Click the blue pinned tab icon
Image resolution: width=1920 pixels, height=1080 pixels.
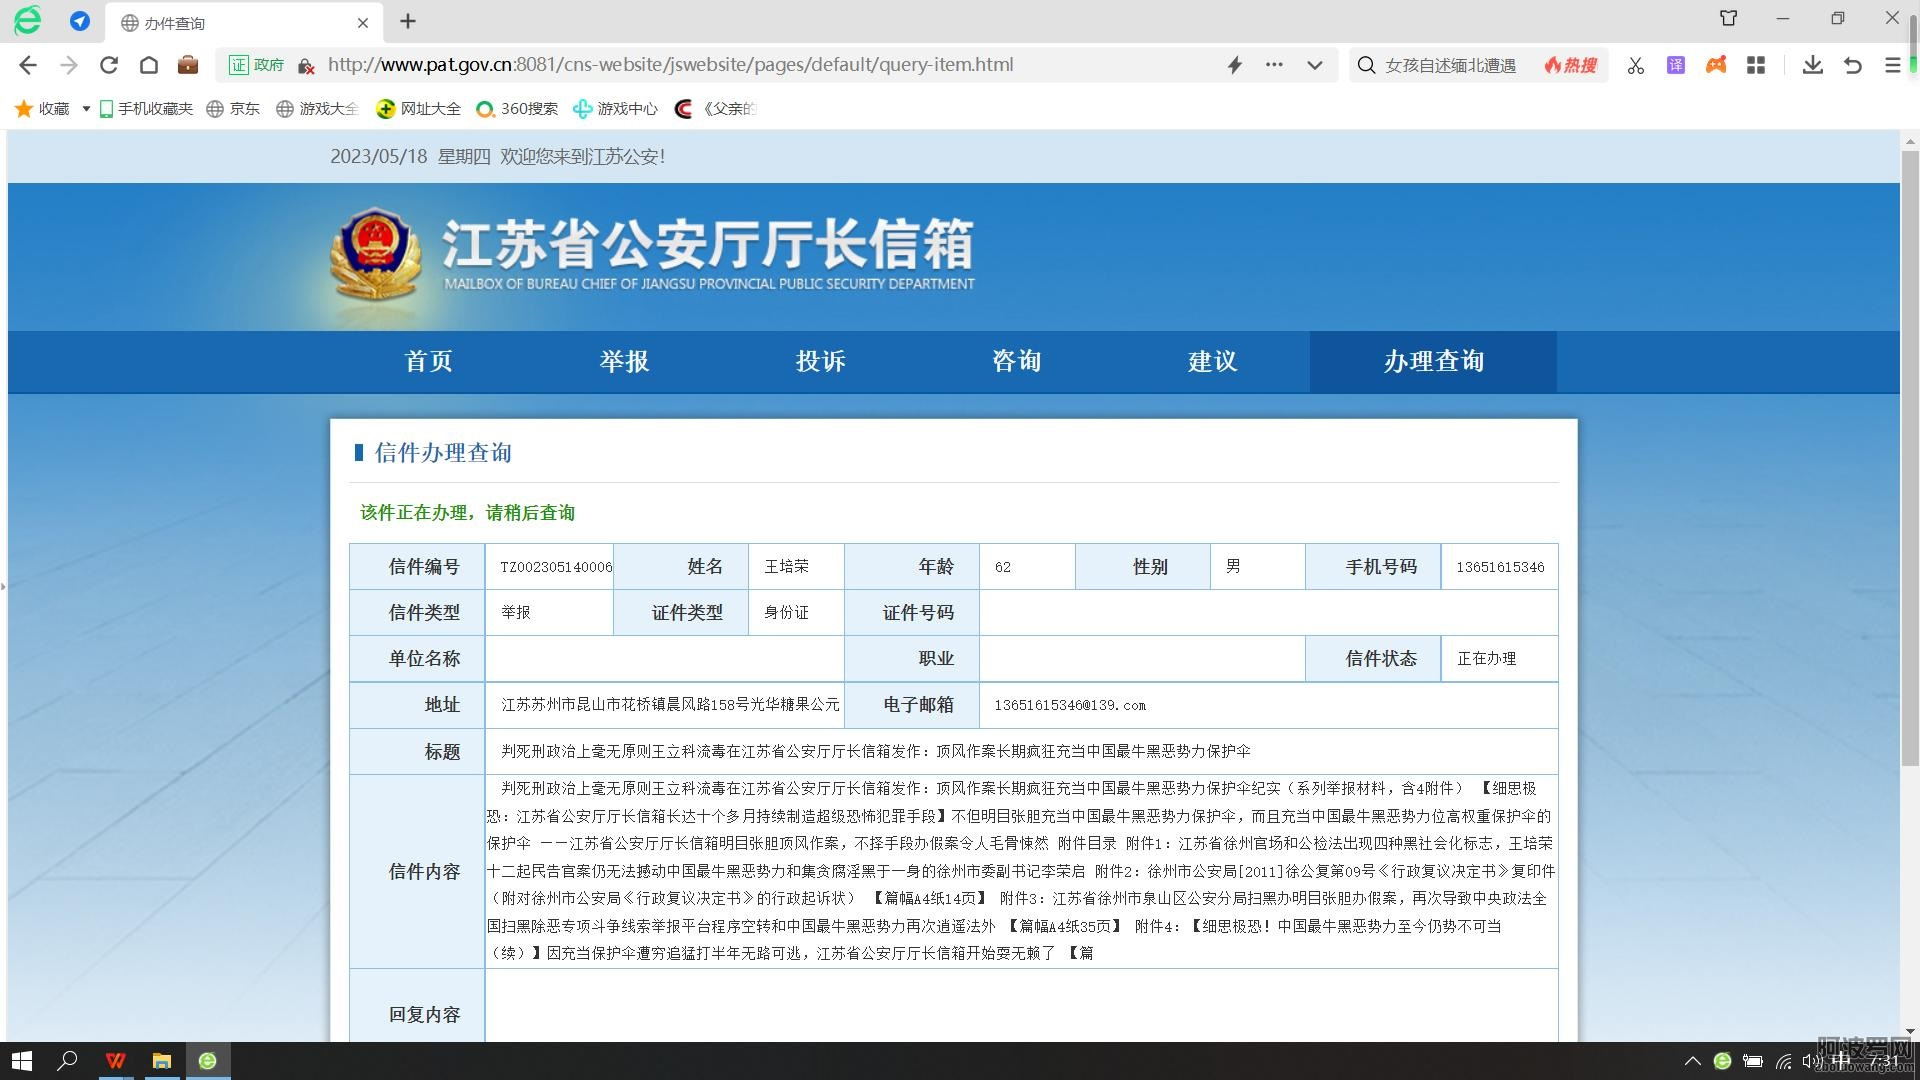pyautogui.click(x=80, y=21)
